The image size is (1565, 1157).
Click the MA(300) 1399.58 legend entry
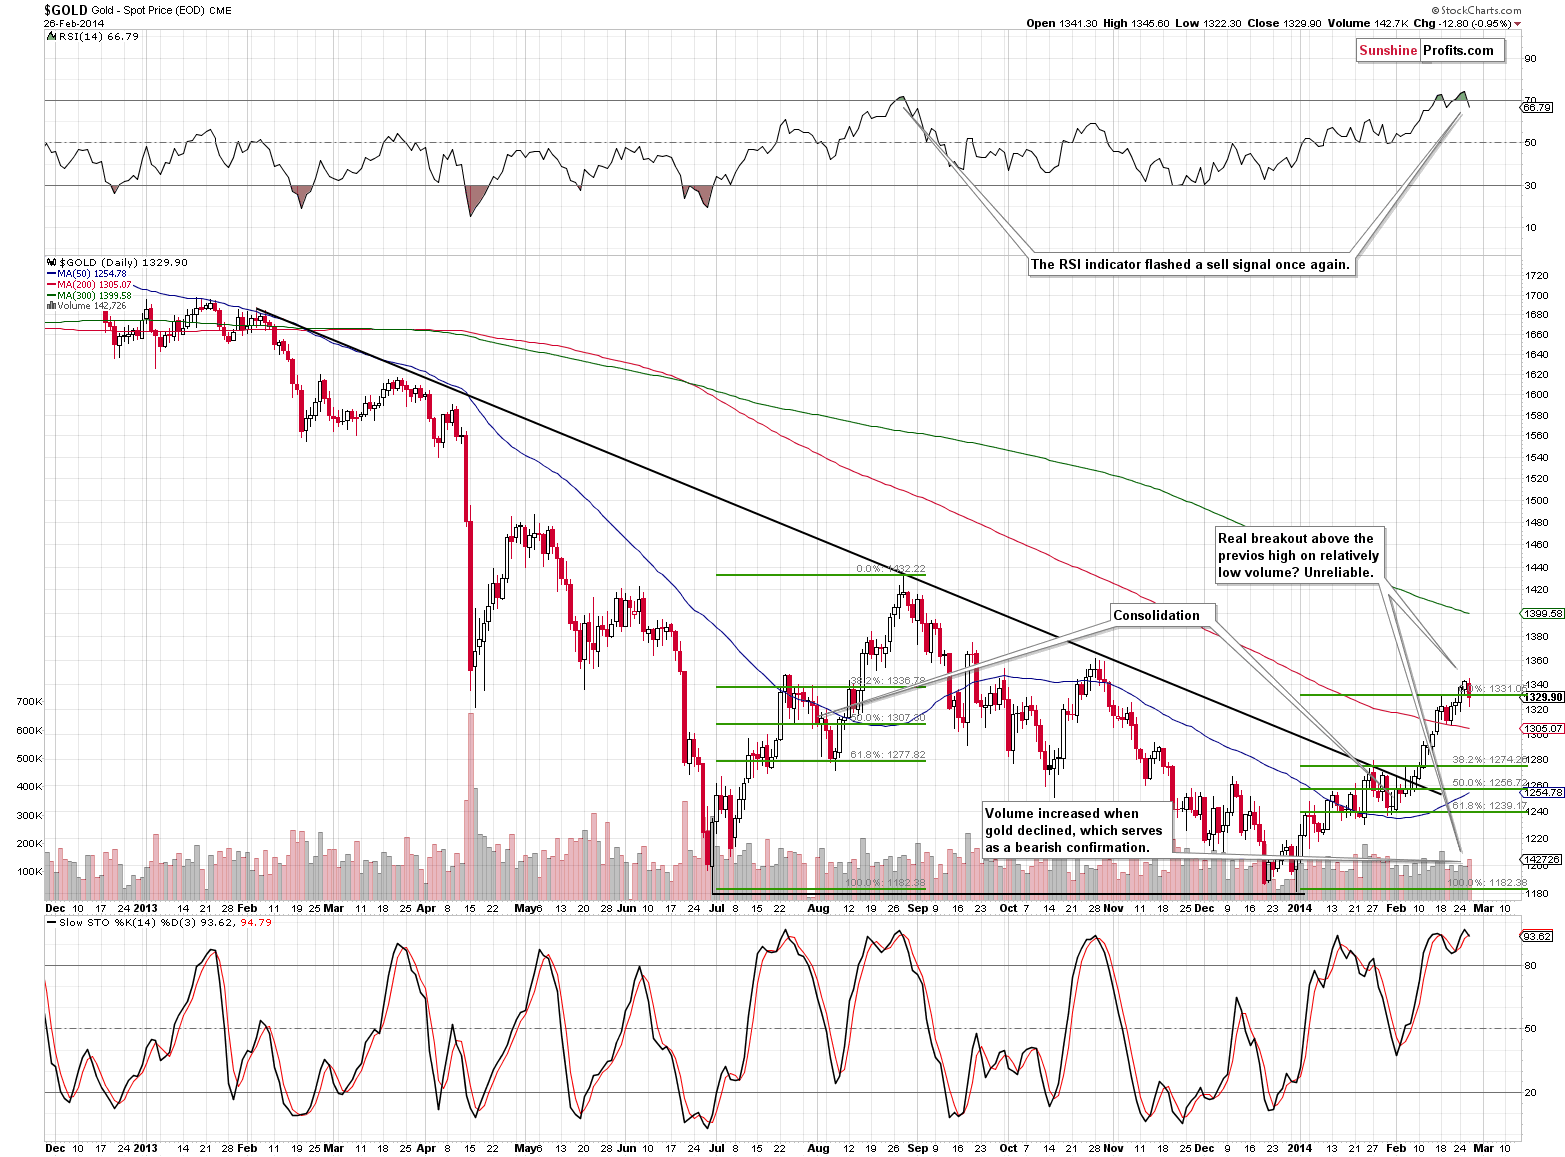94,295
